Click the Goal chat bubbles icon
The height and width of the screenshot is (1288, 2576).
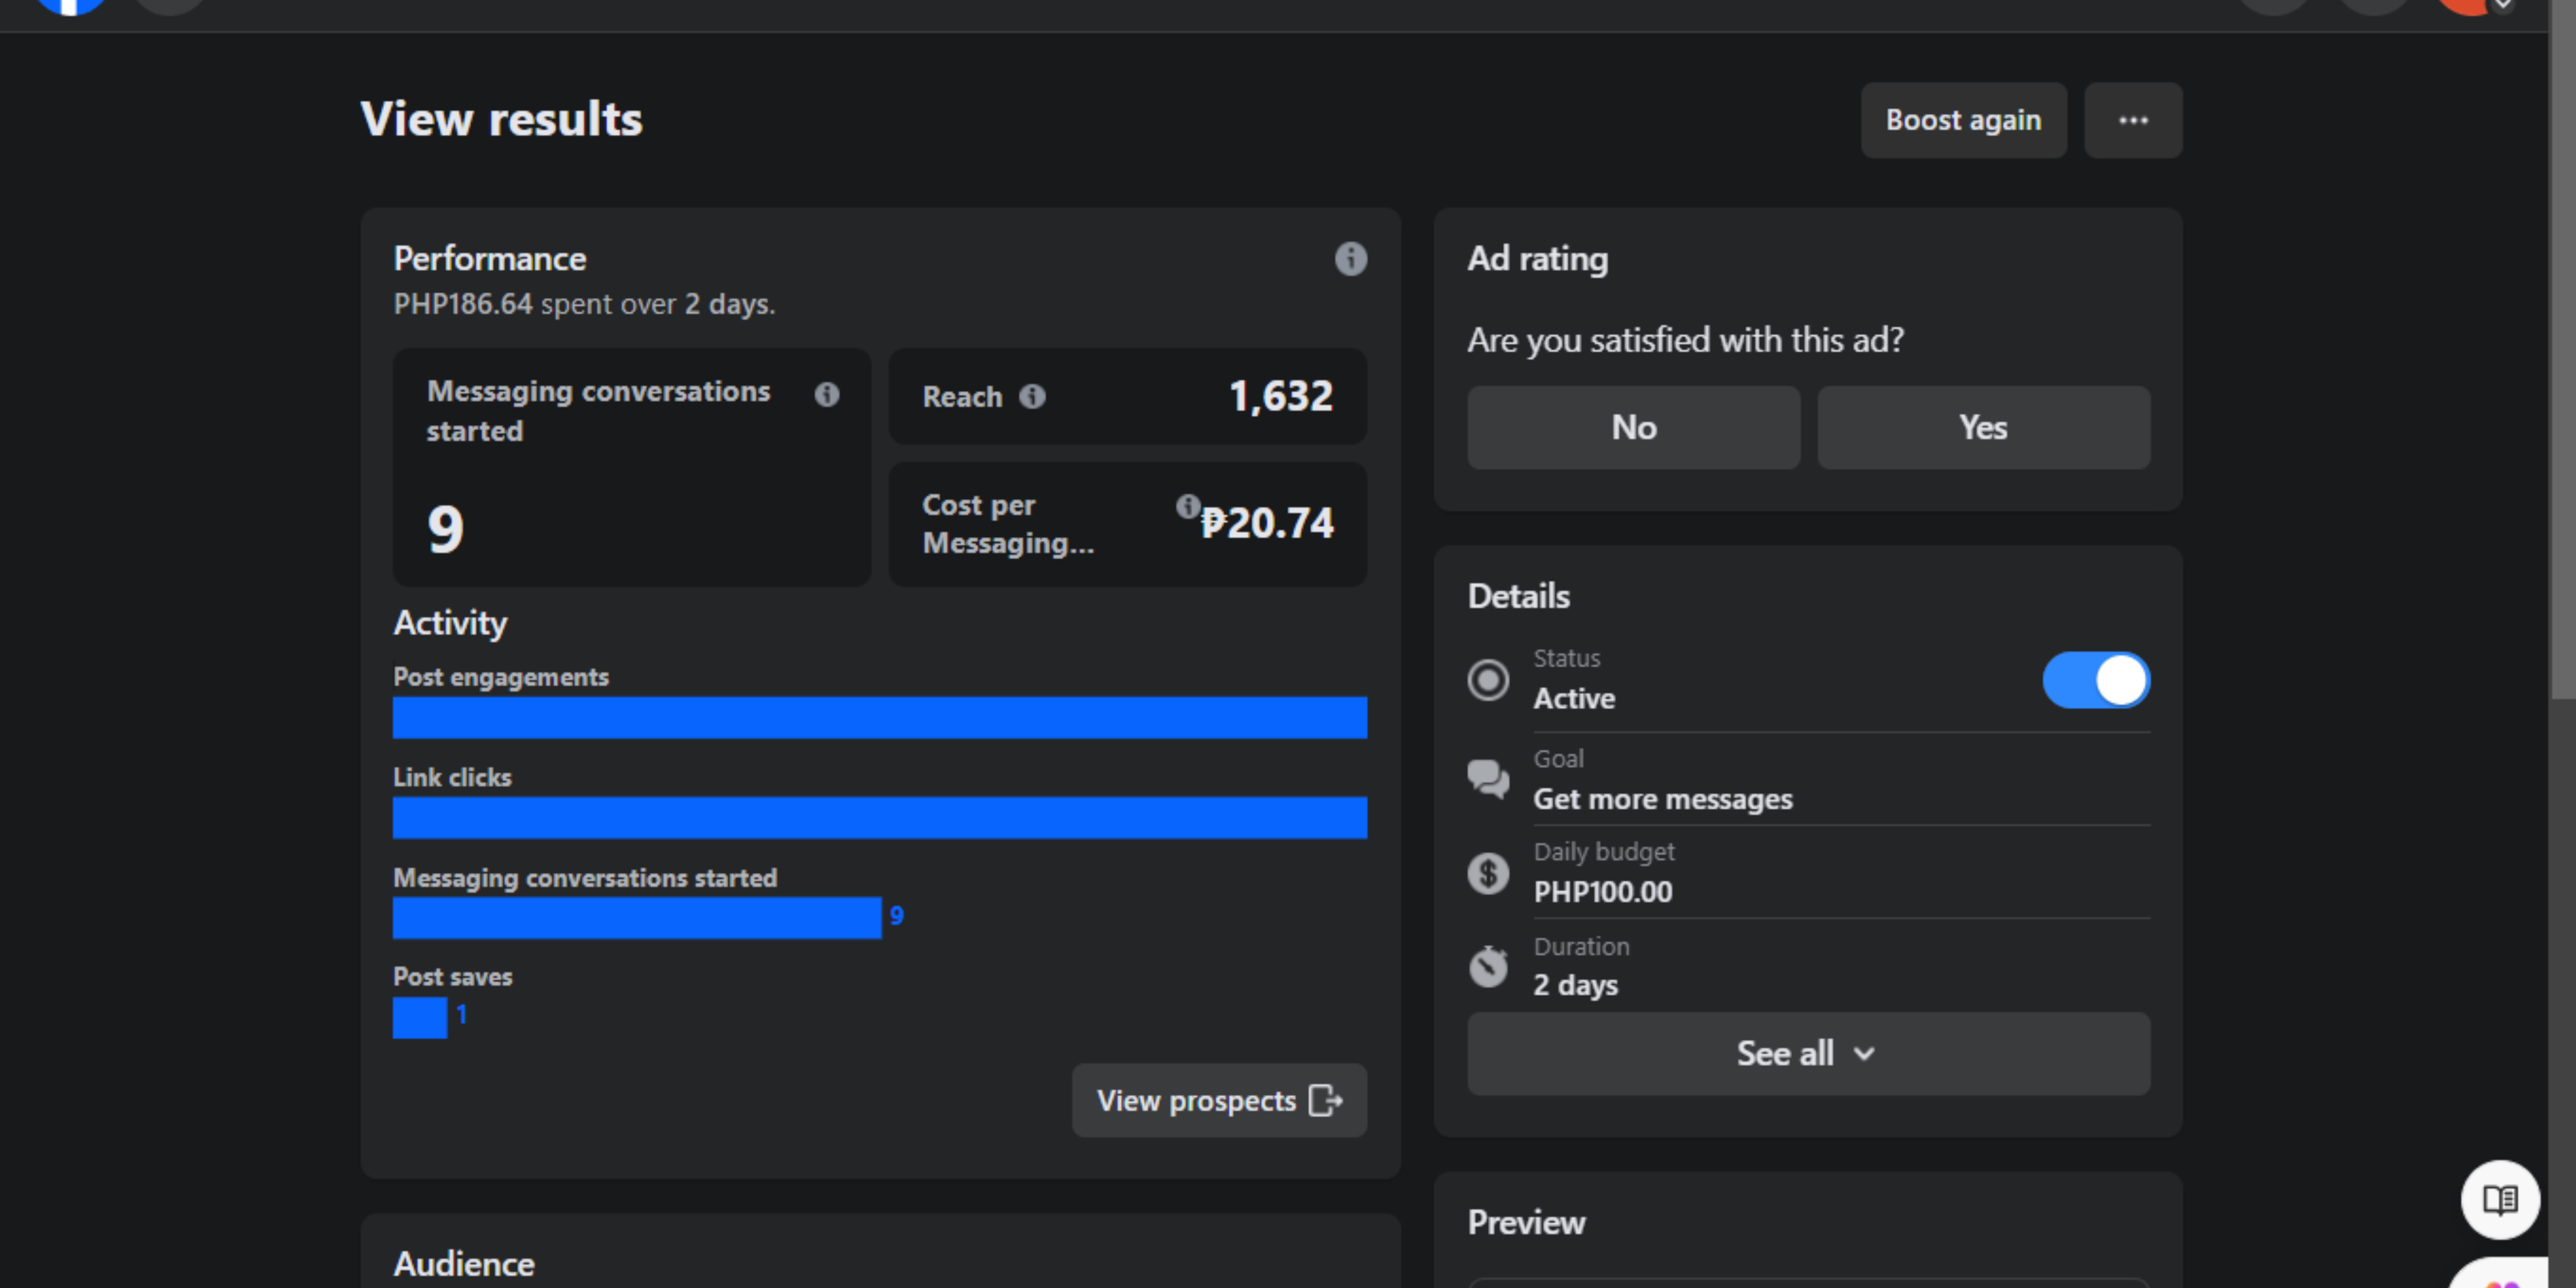point(1488,779)
